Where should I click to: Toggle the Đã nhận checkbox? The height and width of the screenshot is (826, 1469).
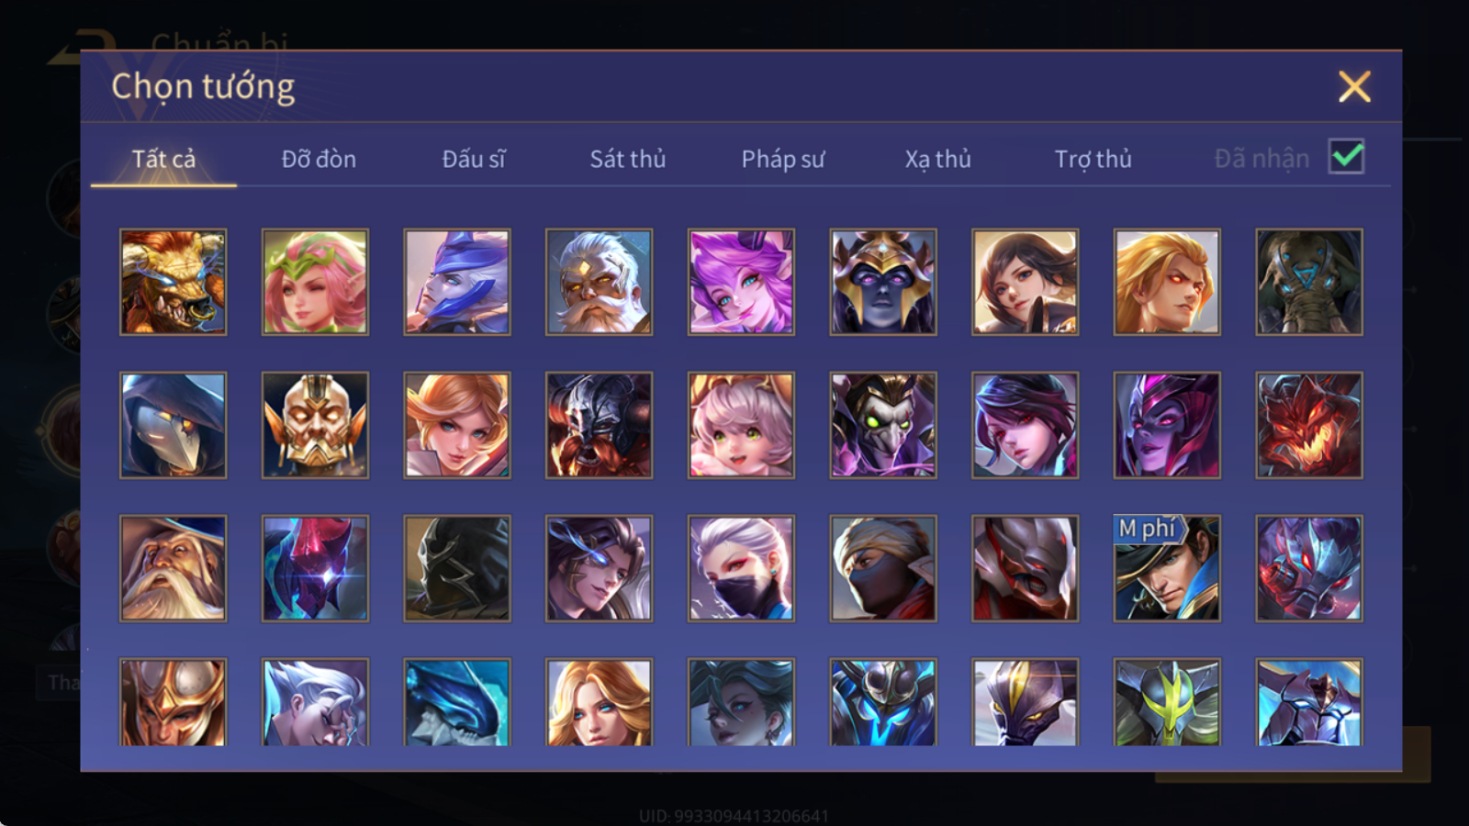click(1347, 157)
